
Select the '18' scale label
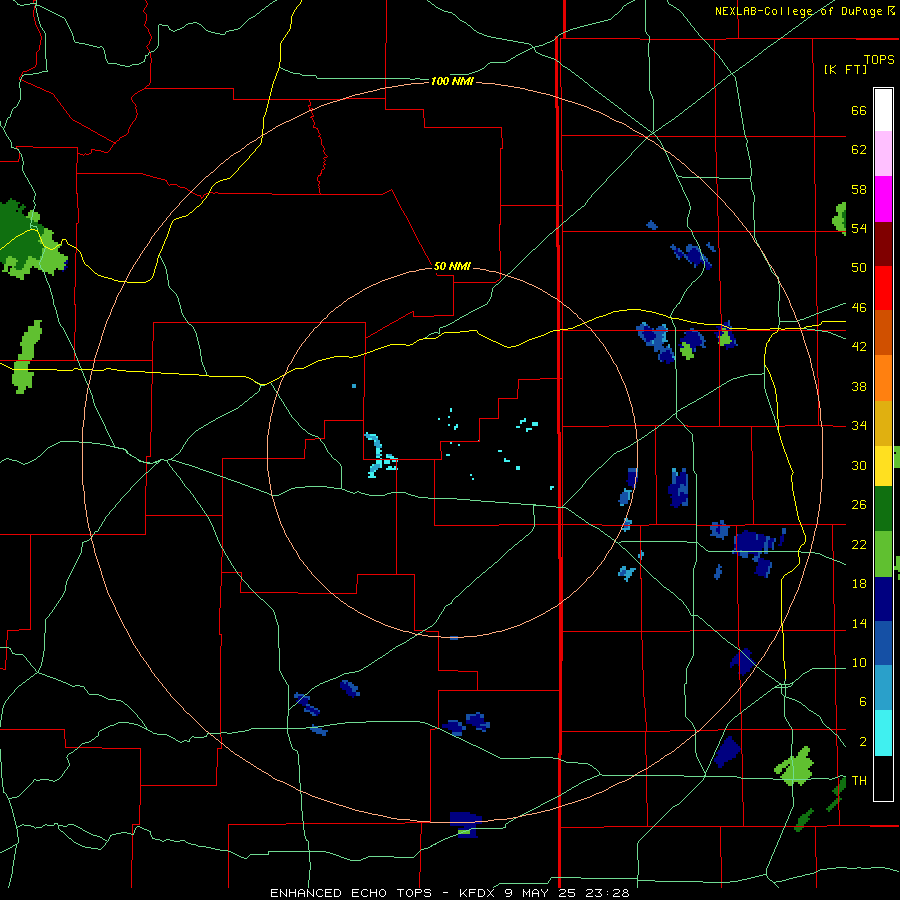(859, 584)
